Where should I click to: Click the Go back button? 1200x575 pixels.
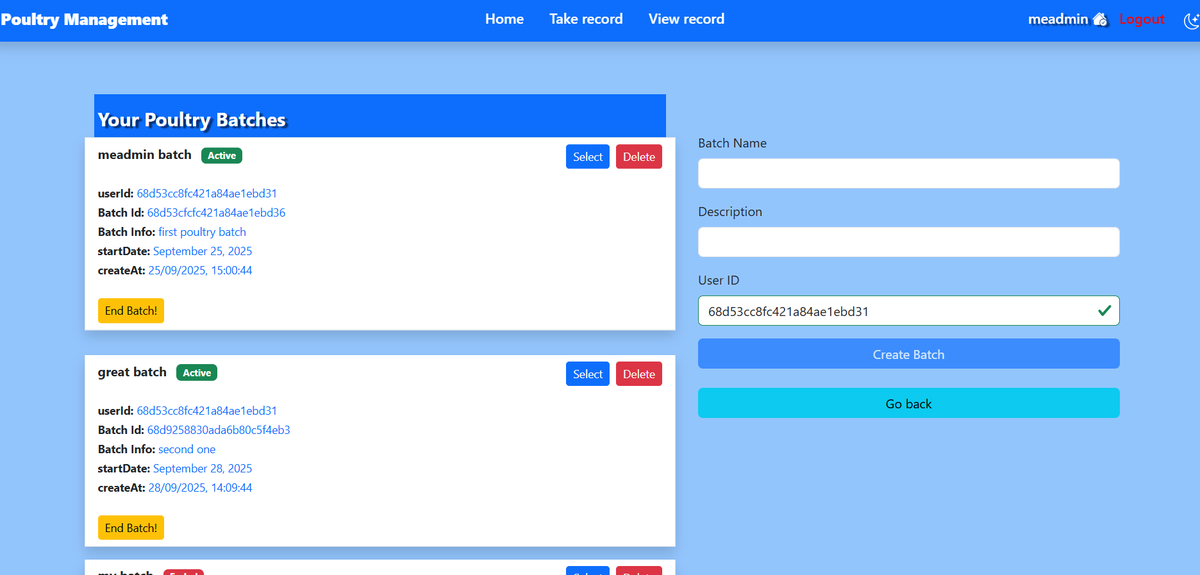(909, 403)
